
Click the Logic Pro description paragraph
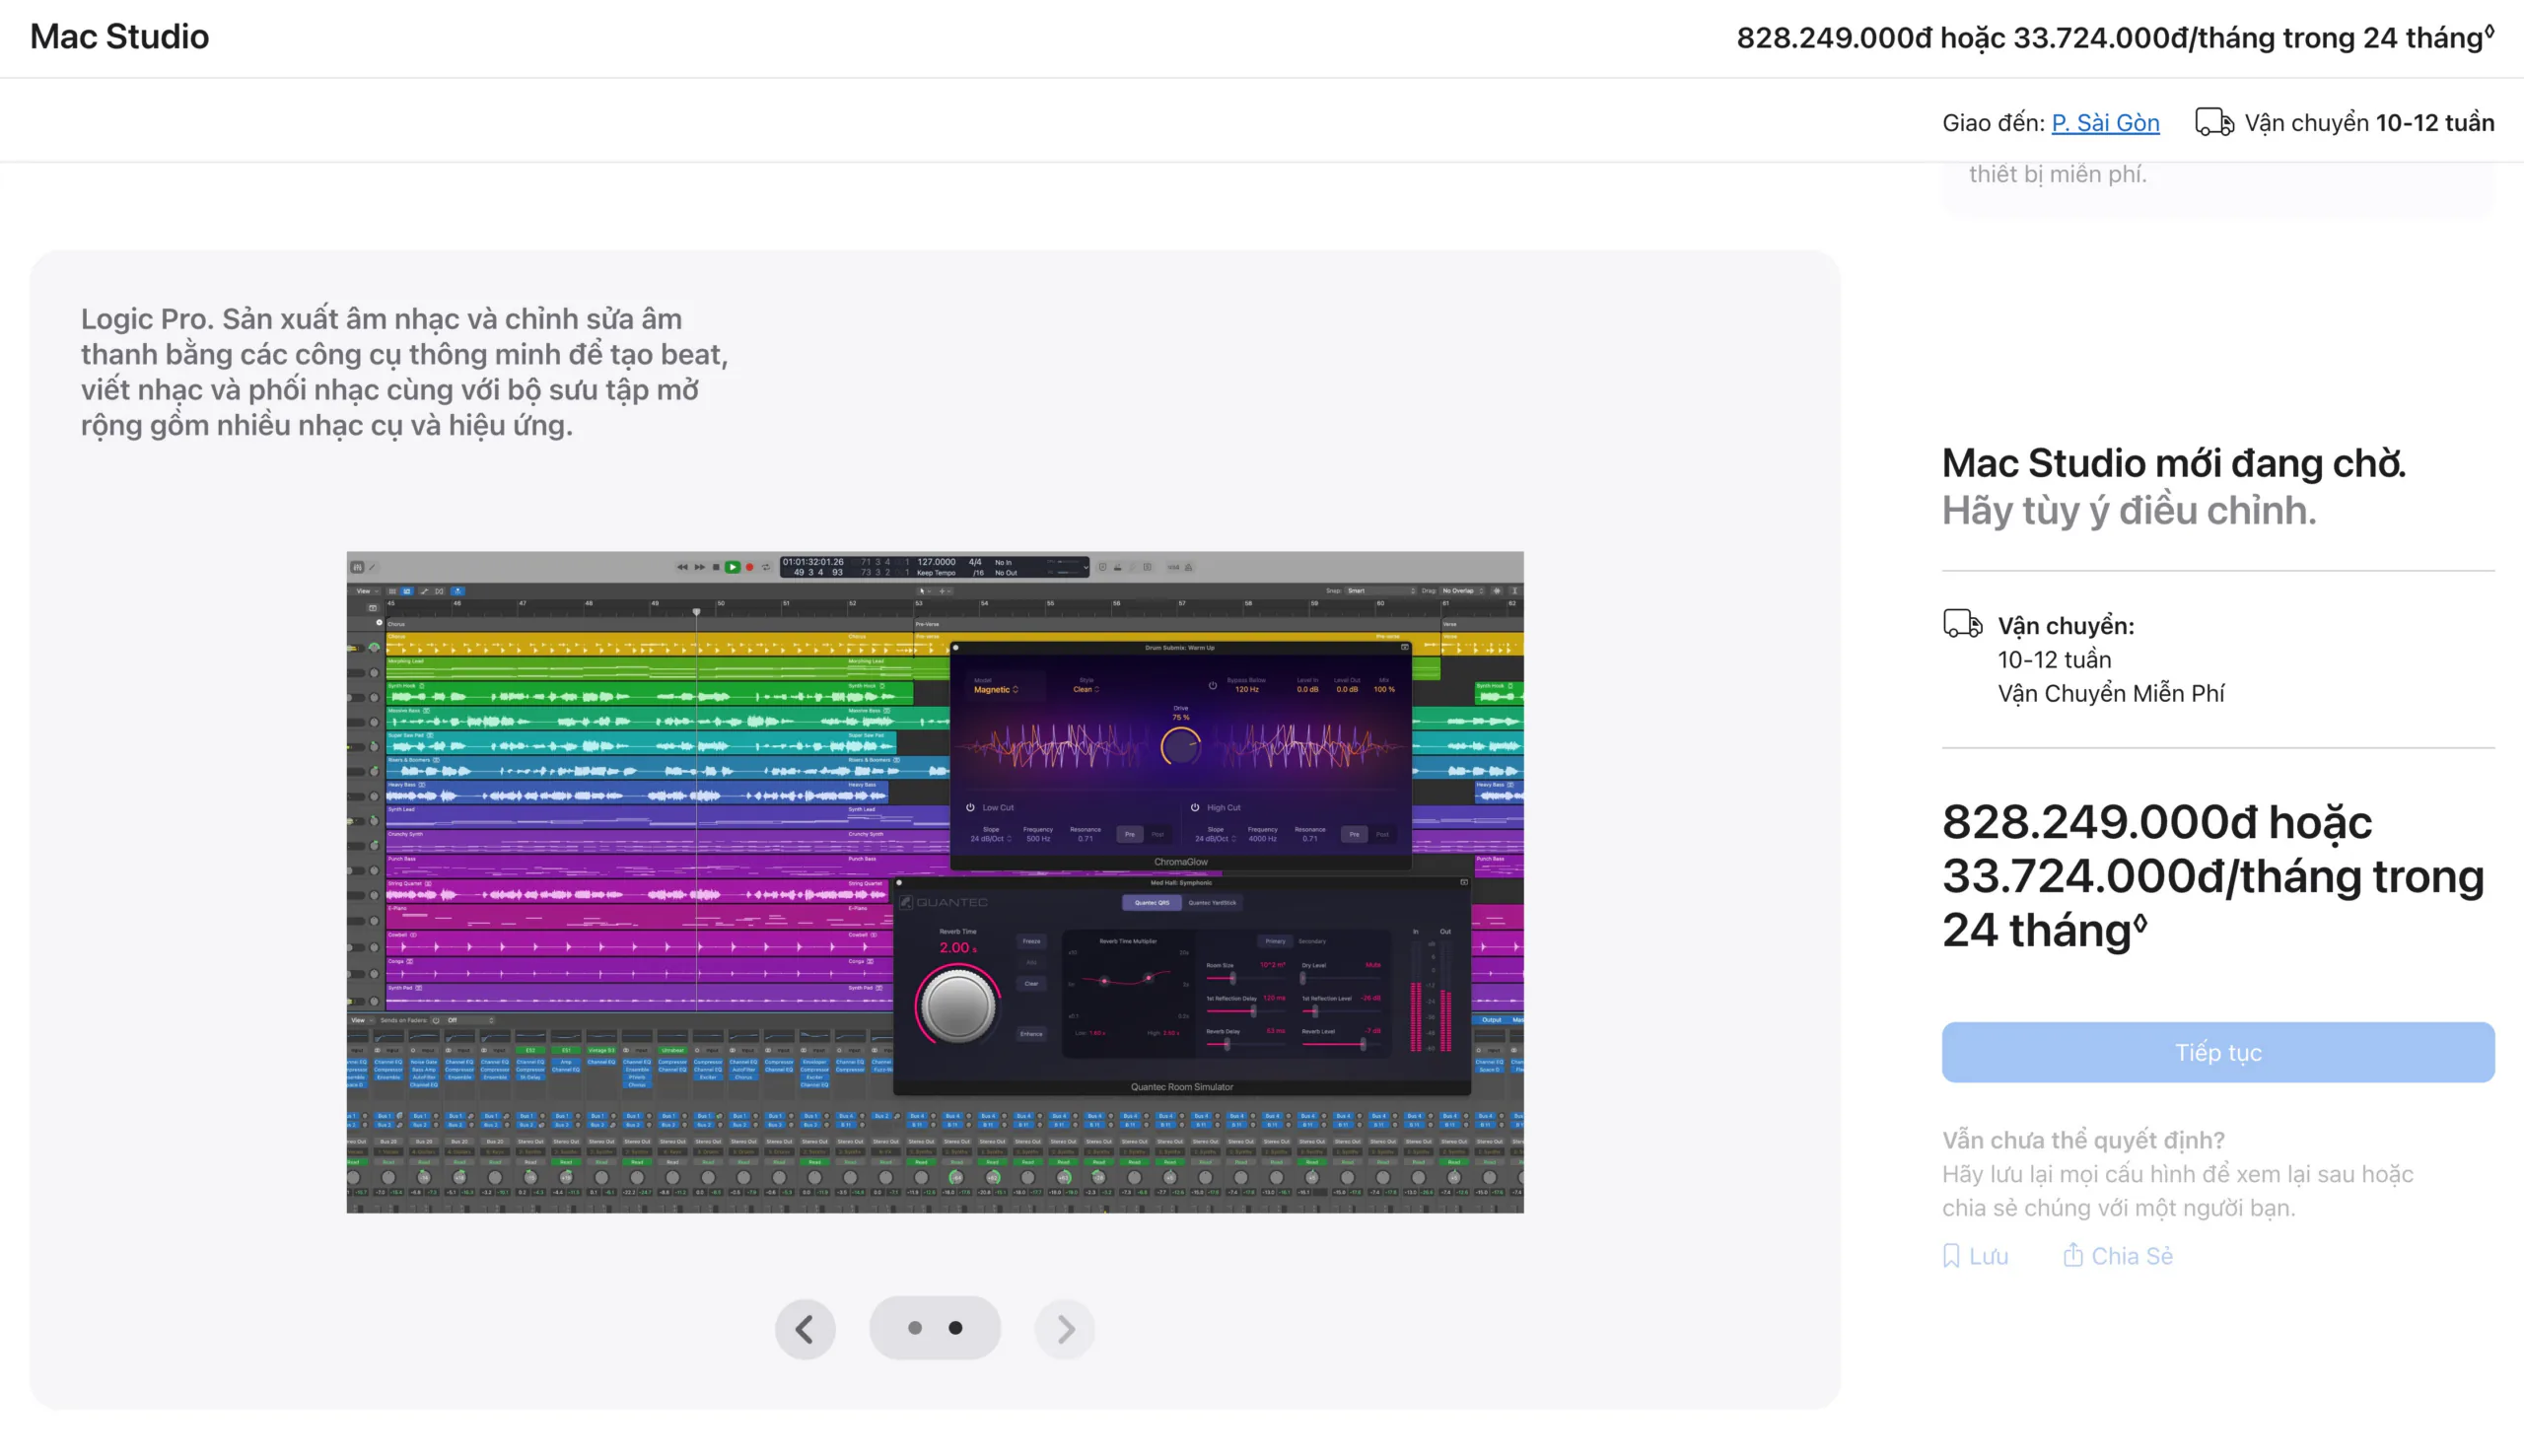[404, 372]
